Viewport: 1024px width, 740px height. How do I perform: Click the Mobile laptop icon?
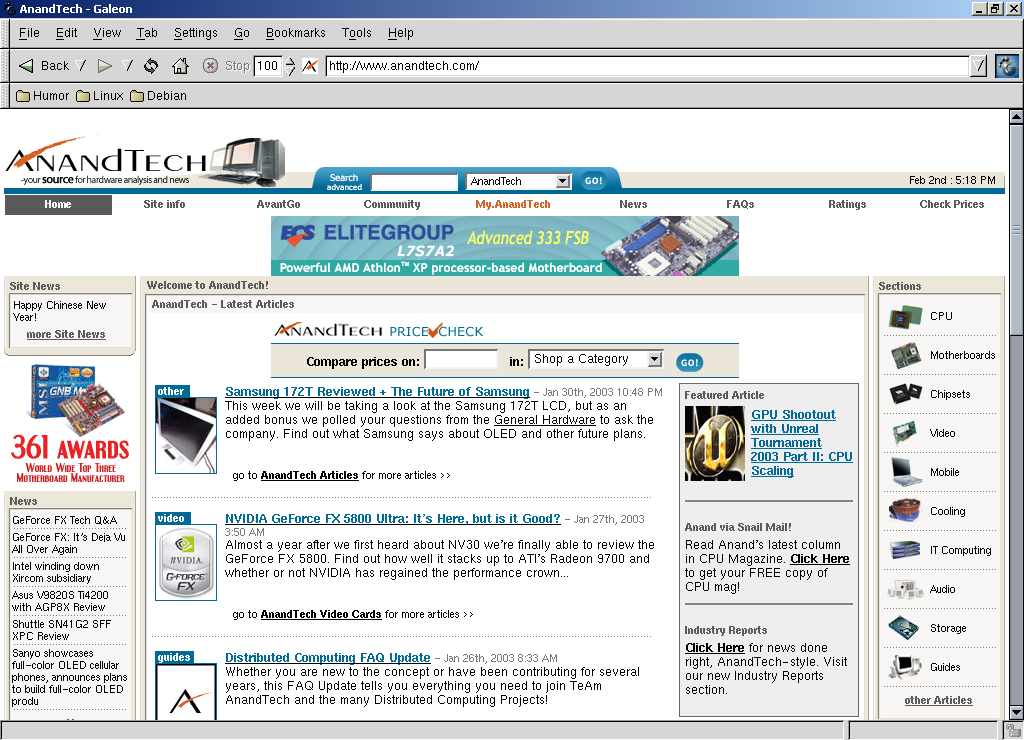[x=905, y=472]
